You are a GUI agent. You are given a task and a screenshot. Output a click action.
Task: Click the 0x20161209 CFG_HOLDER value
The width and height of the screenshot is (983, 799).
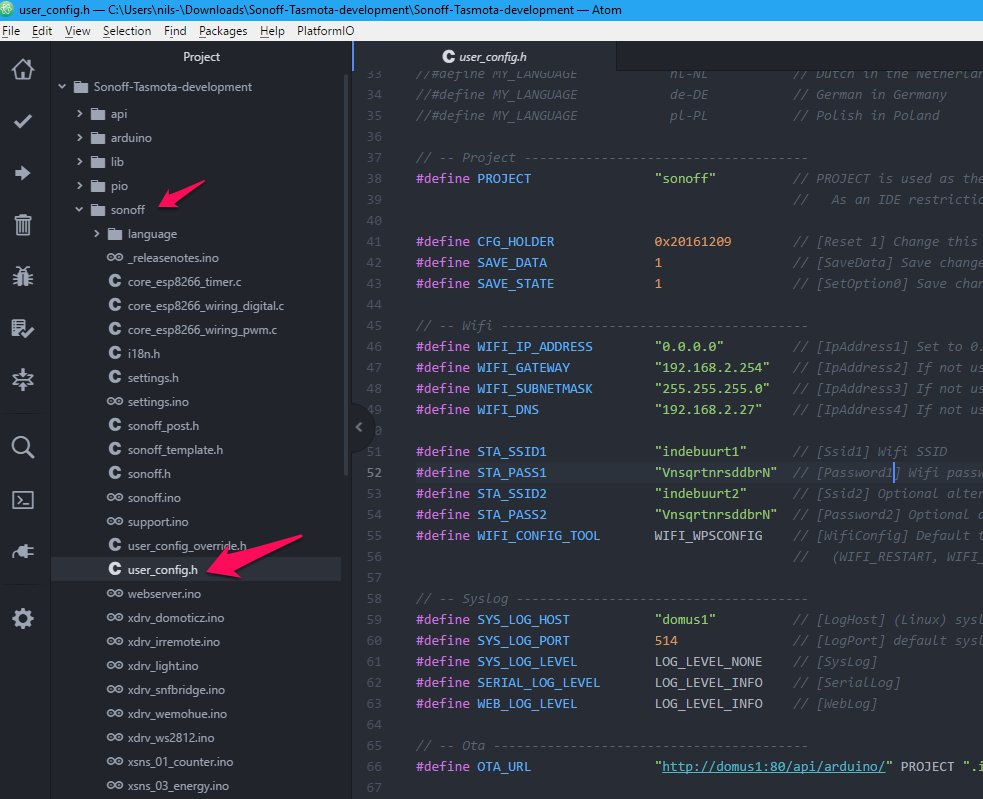coord(693,241)
